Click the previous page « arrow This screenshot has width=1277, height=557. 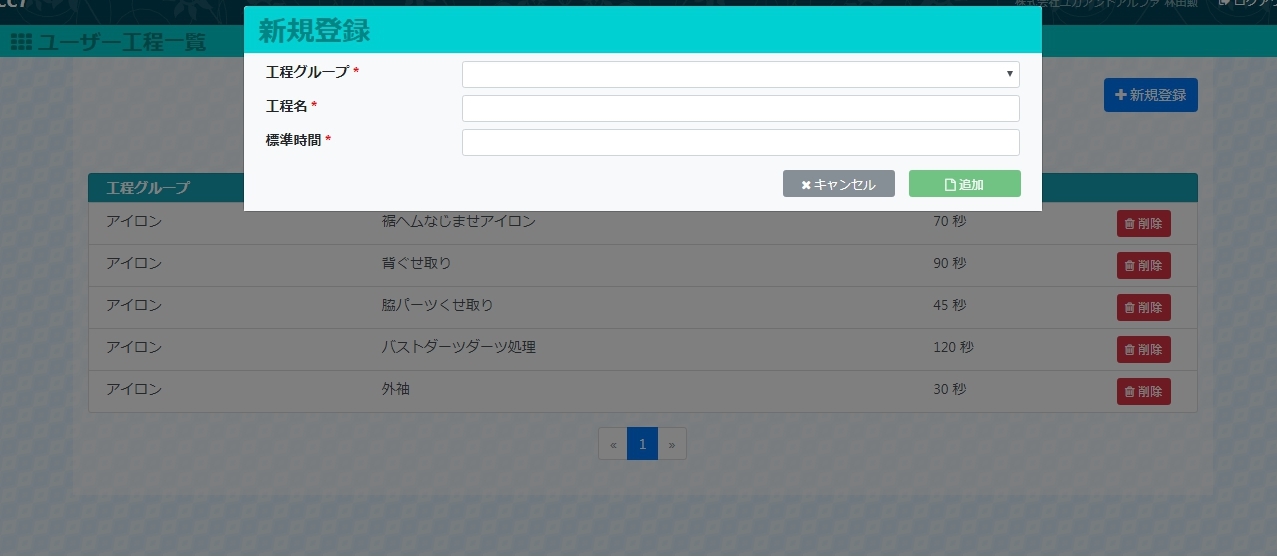pos(613,444)
